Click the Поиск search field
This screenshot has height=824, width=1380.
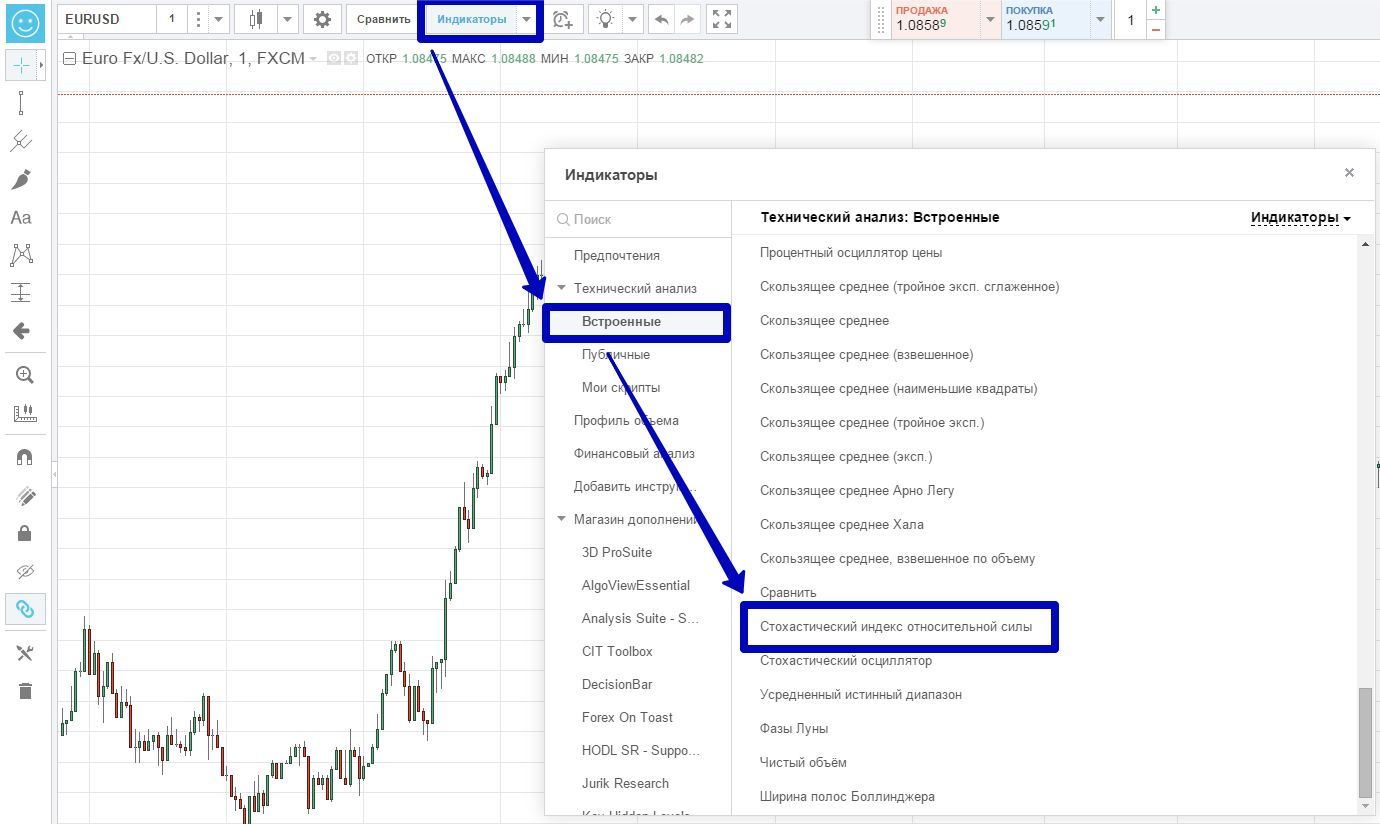pyautogui.click(x=640, y=219)
